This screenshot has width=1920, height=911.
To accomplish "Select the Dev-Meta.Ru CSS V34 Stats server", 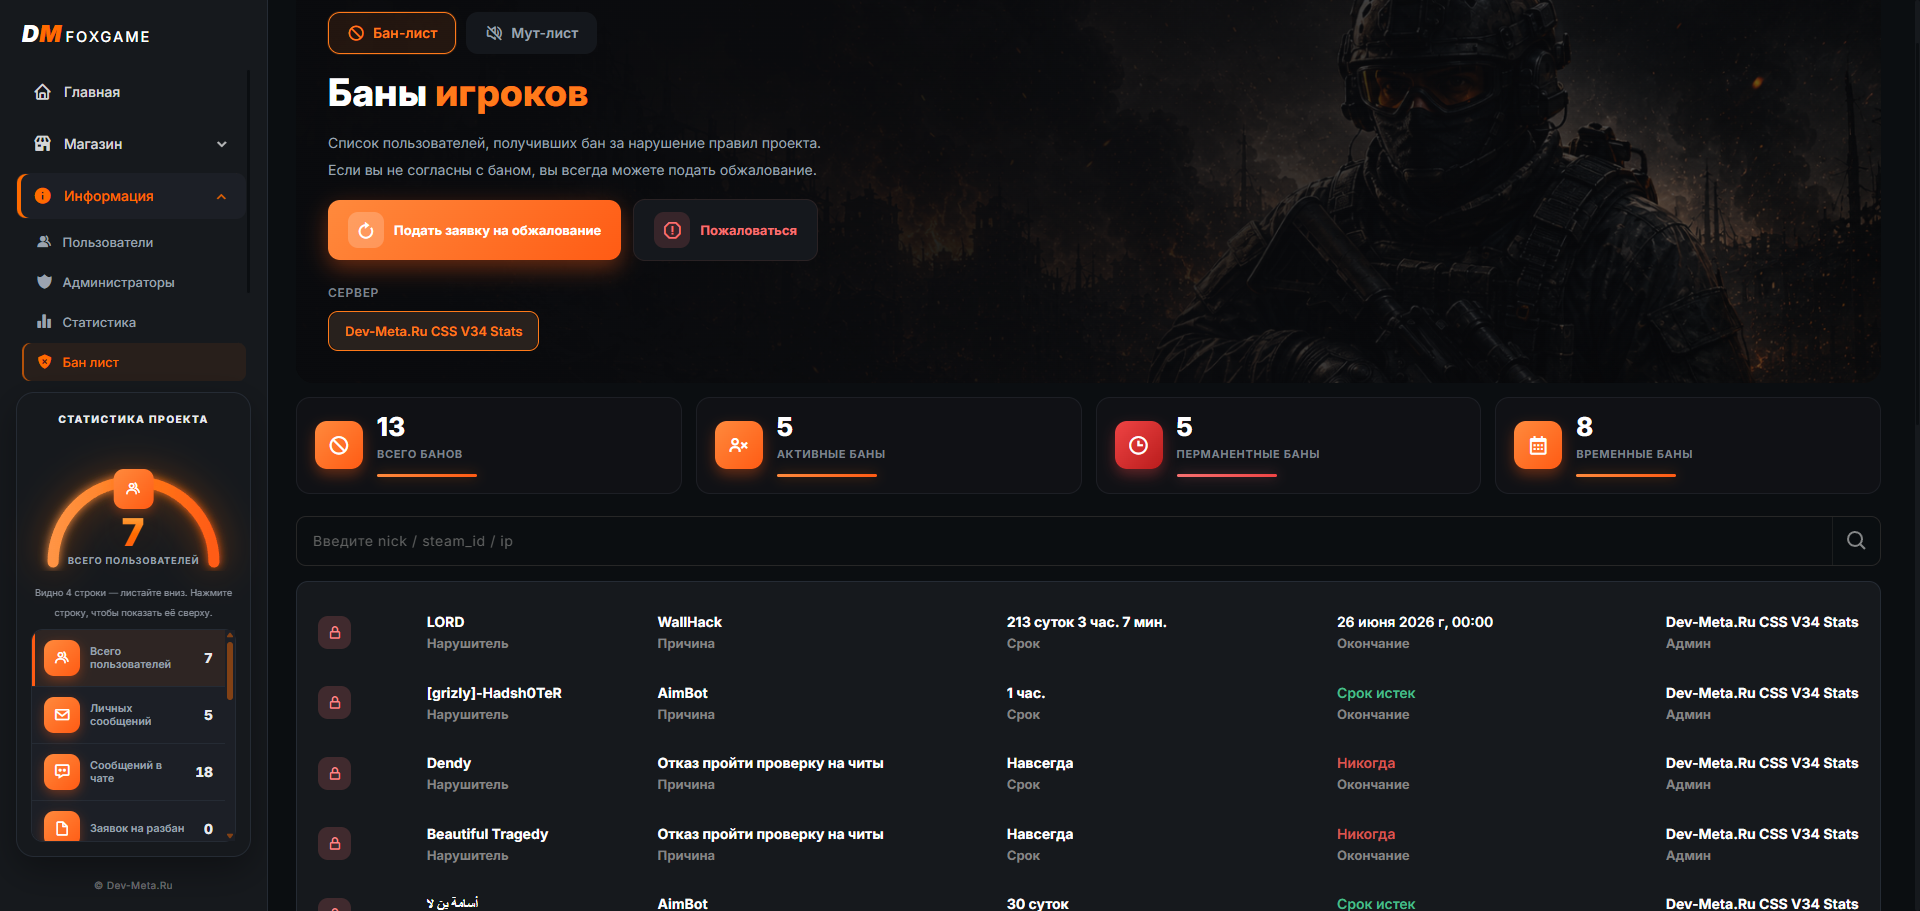I will coord(433,331).
